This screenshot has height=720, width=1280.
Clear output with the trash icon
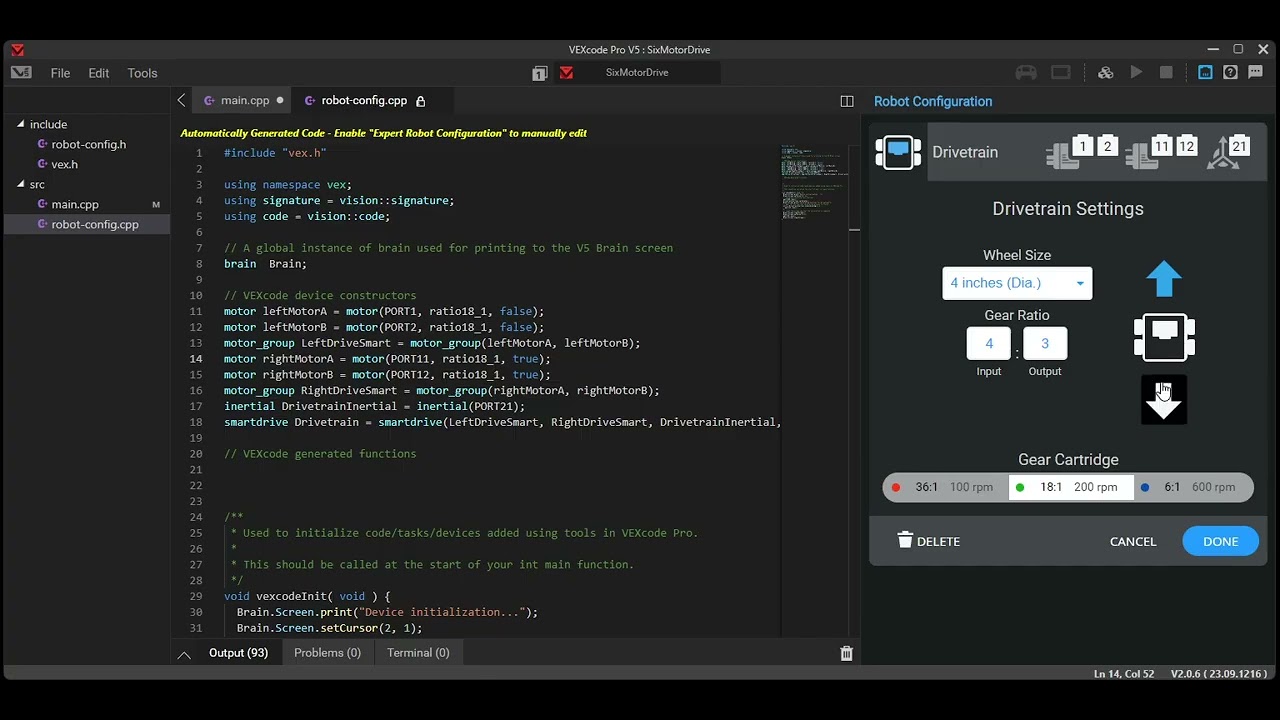(x=847, y=653)
